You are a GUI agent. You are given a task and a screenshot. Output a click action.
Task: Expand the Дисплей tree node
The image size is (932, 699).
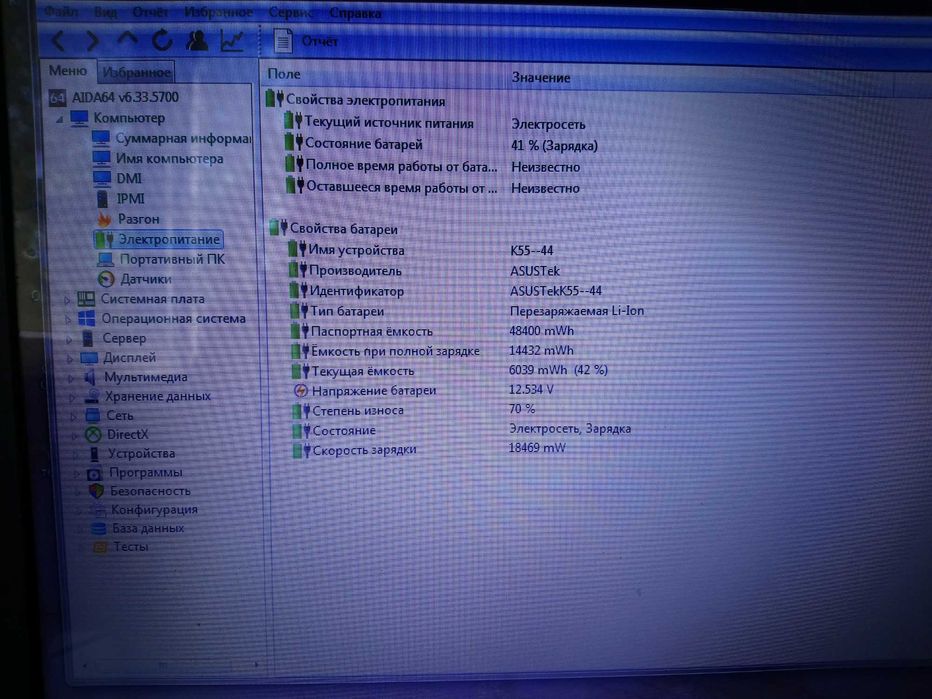tap(71, 359)
